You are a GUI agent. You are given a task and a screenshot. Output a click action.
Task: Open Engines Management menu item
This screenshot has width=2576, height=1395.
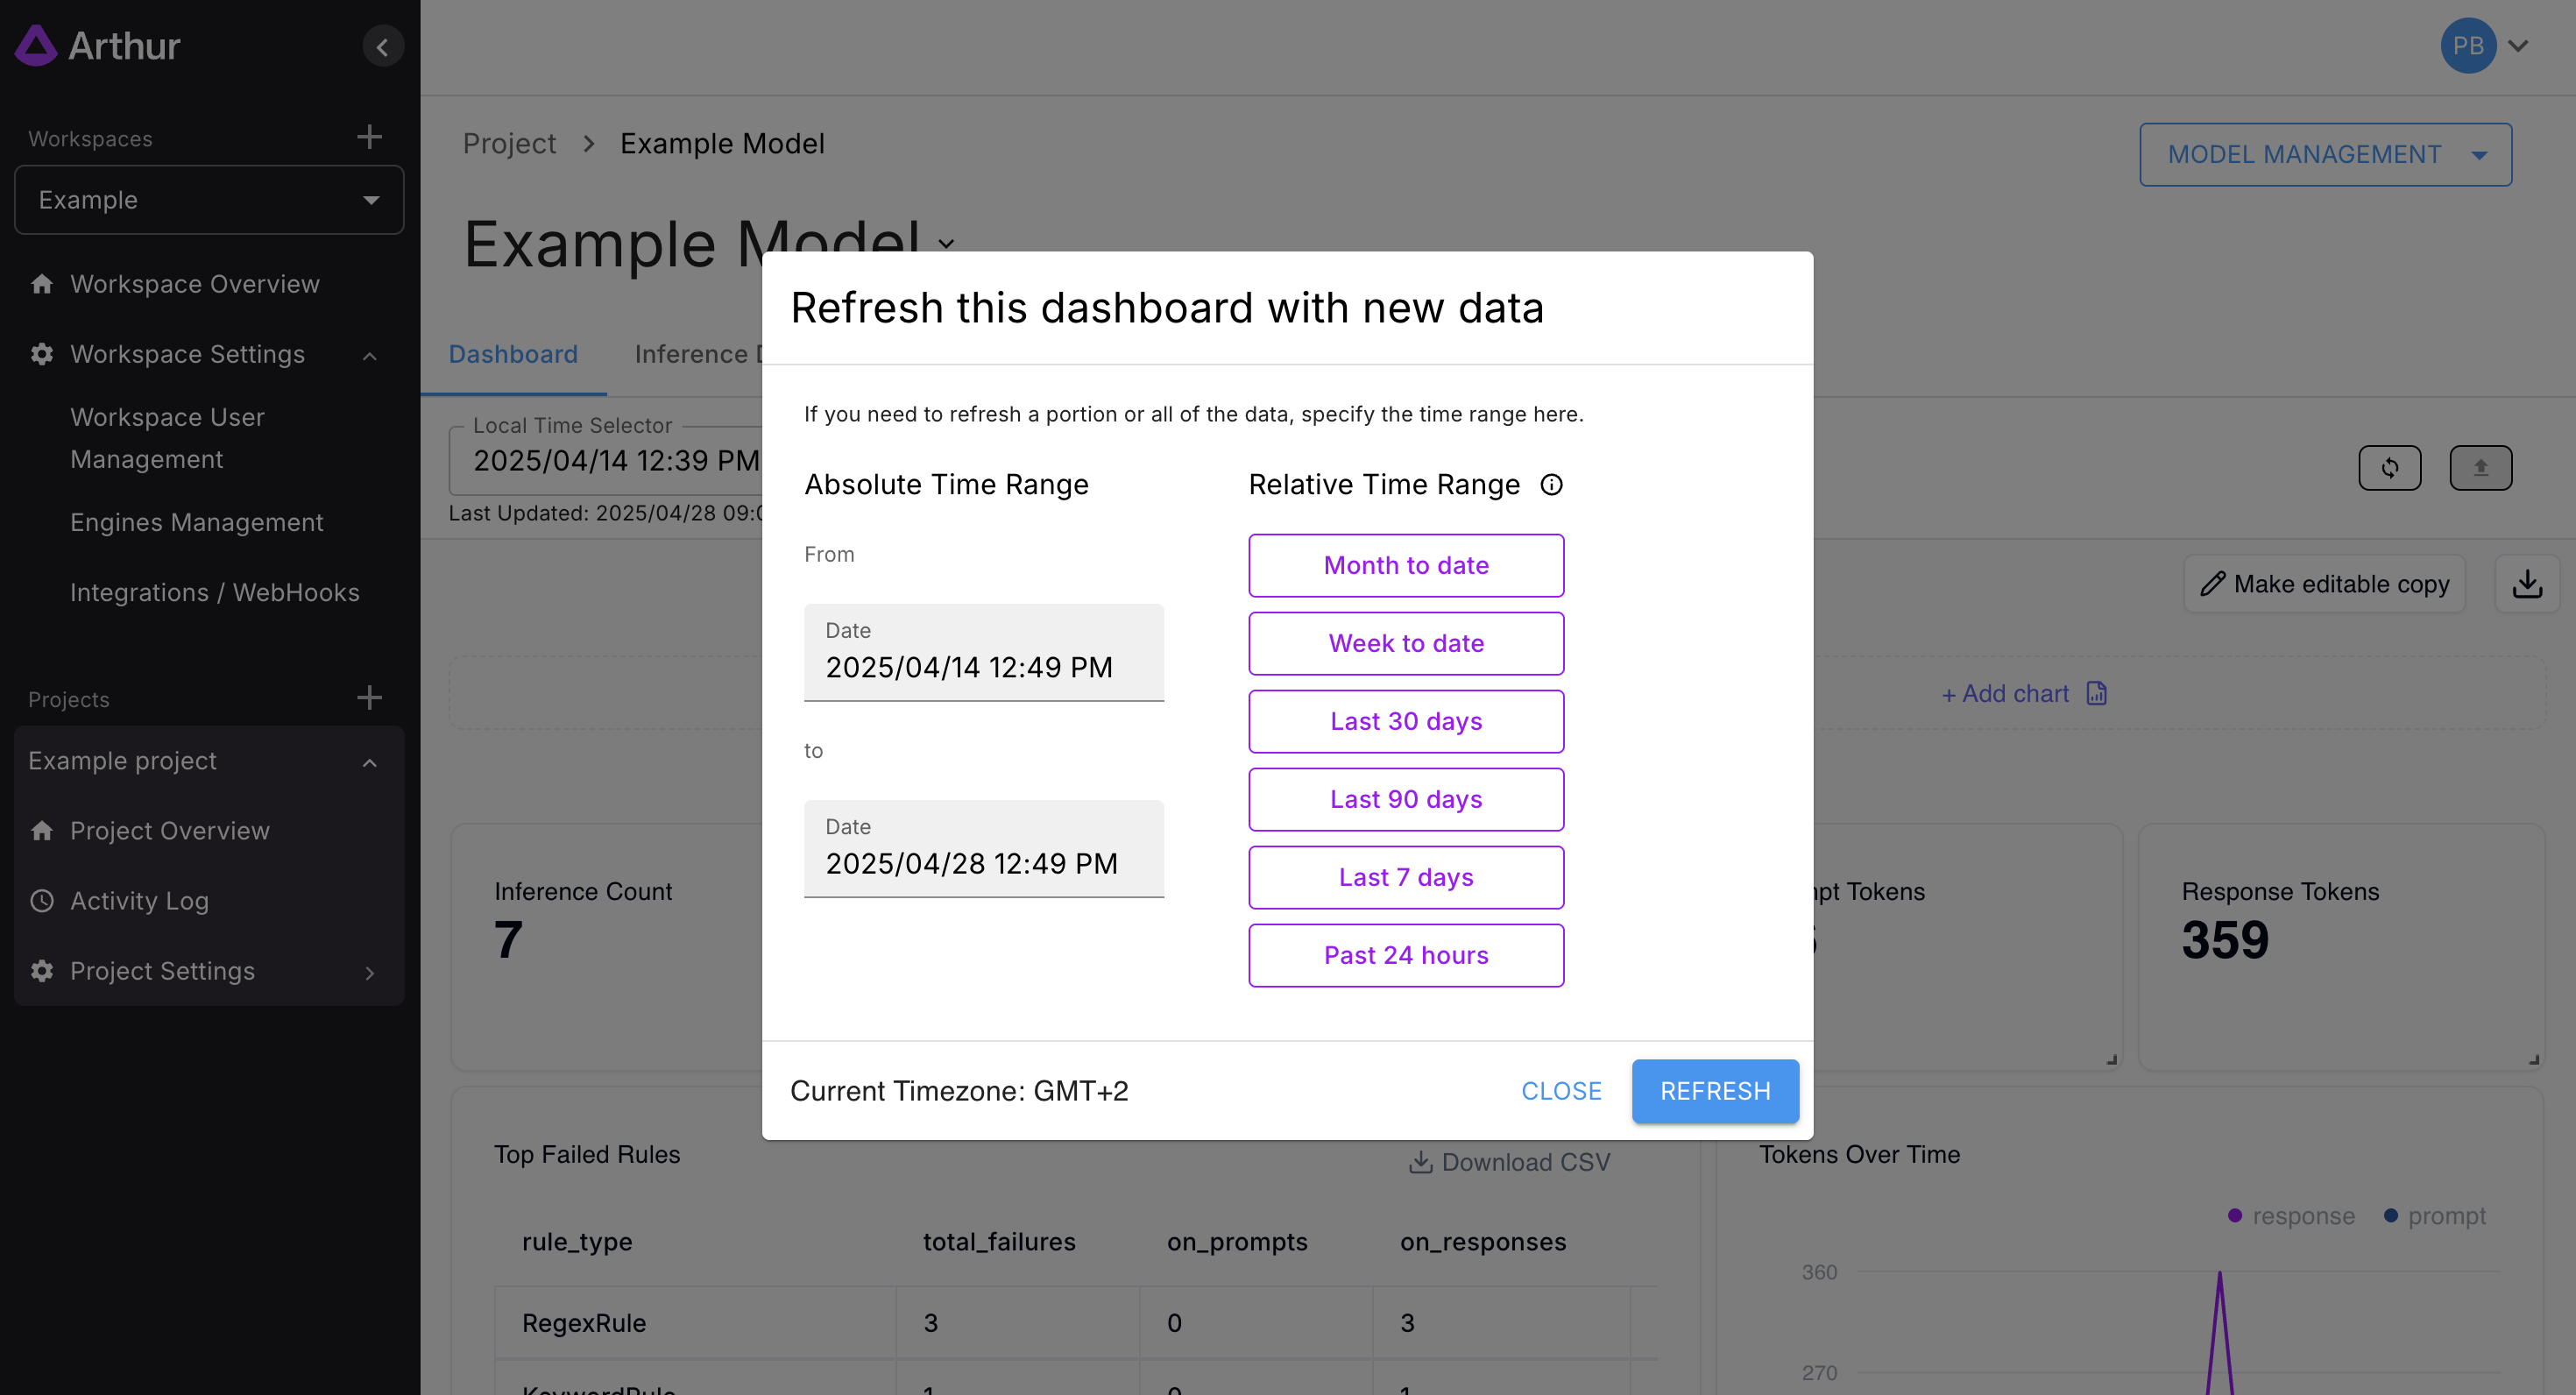pos(197,522)
